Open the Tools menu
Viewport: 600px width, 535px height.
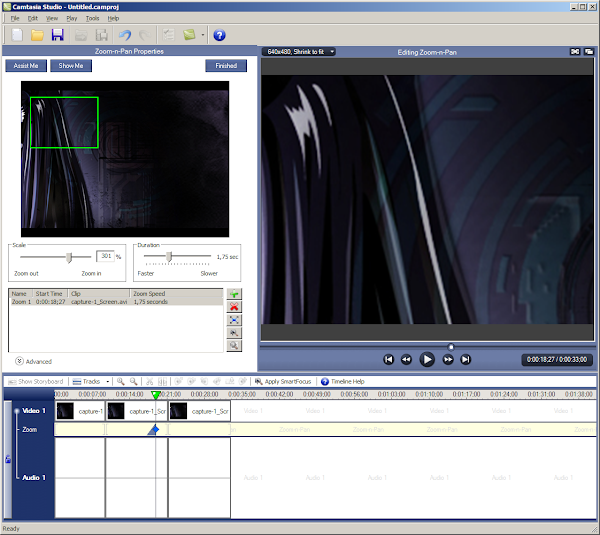(x=92, y=18)
